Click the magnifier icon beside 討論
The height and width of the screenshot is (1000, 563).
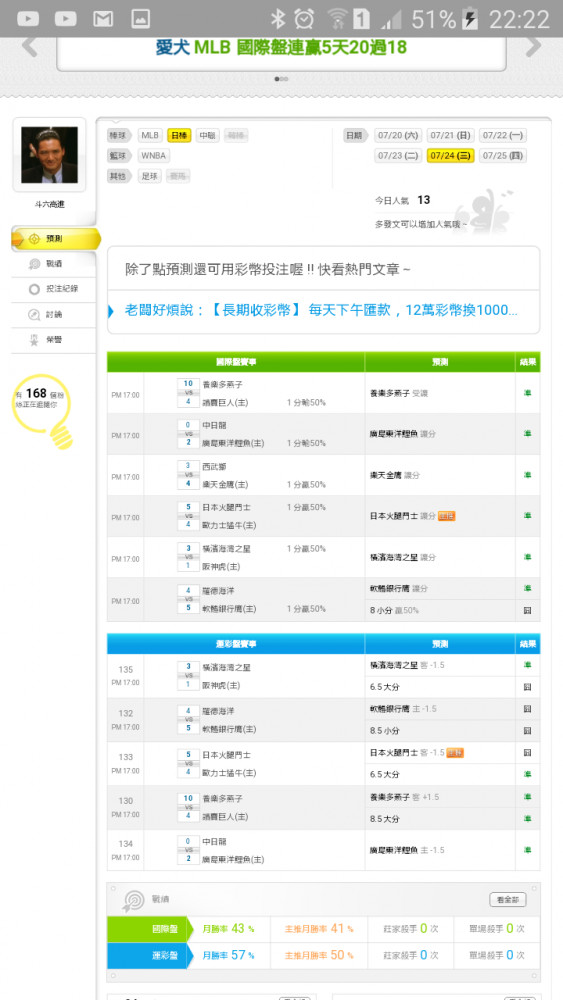[34, 314]
